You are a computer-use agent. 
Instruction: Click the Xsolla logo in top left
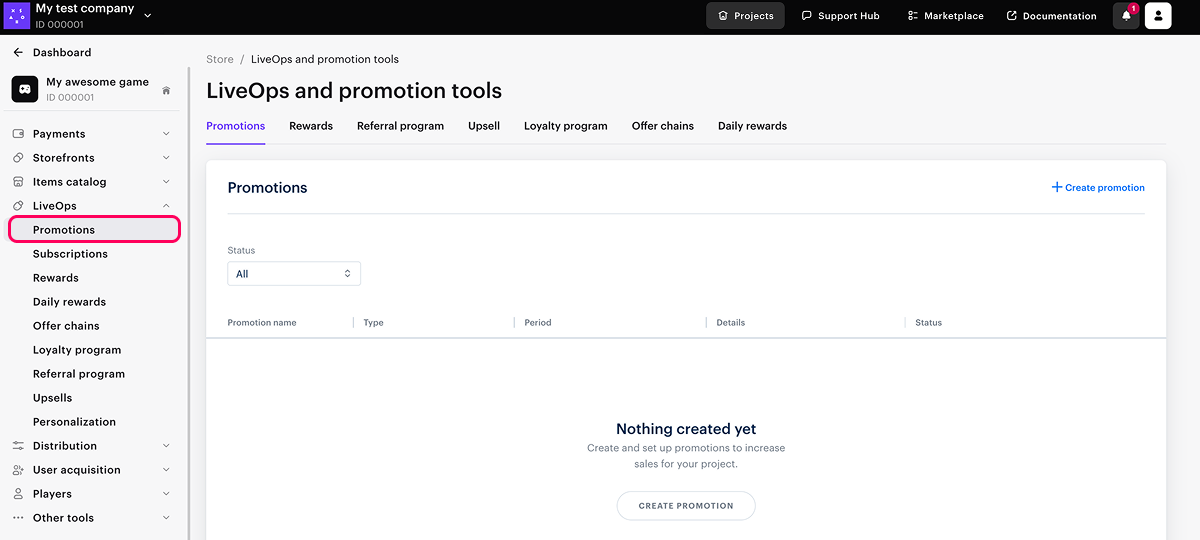click(17, 16)
